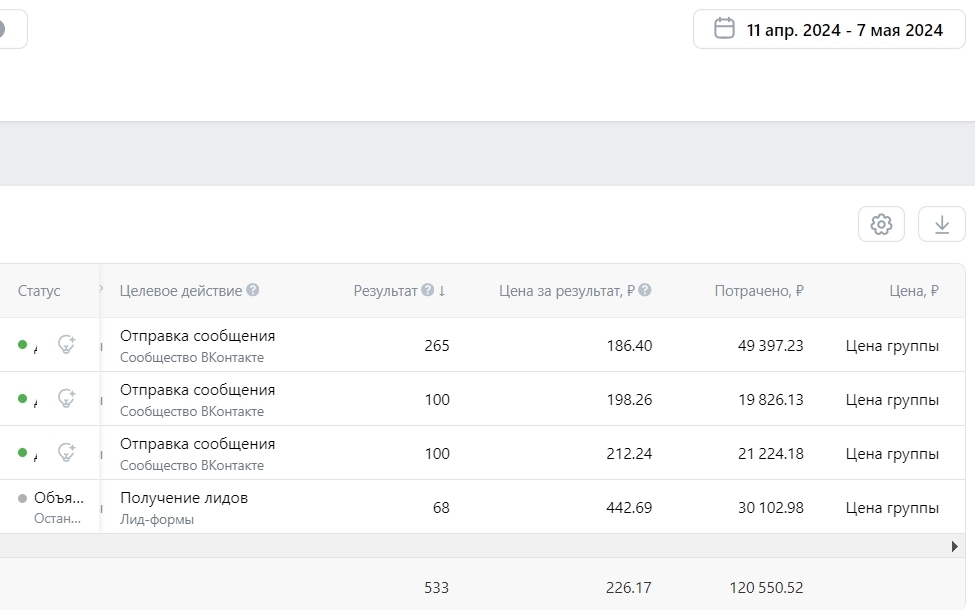The width and height of the screenshot is (975, 610).
Task: Show help for "Цена за результат, ₽"
Action: (x=645, y=290)
